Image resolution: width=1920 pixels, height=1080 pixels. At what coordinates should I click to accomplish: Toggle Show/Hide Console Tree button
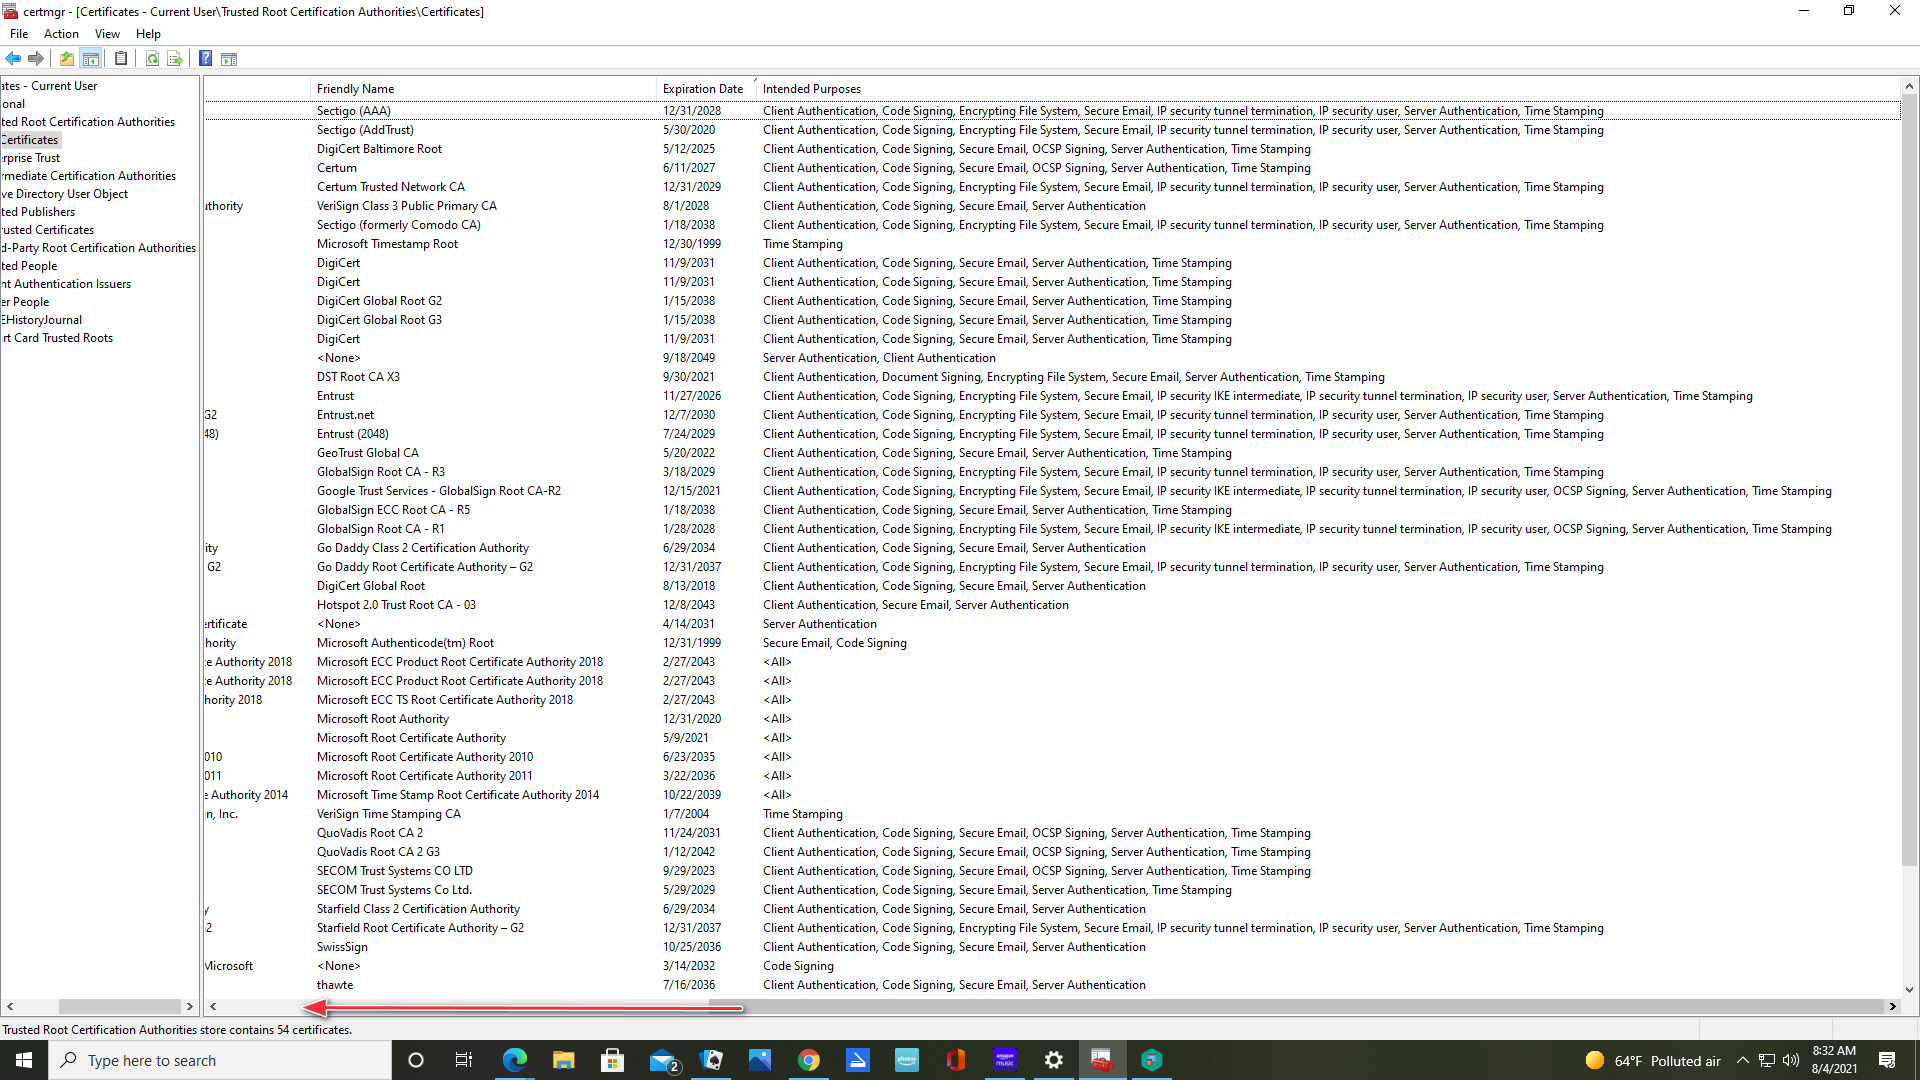[x=91, y=59]
